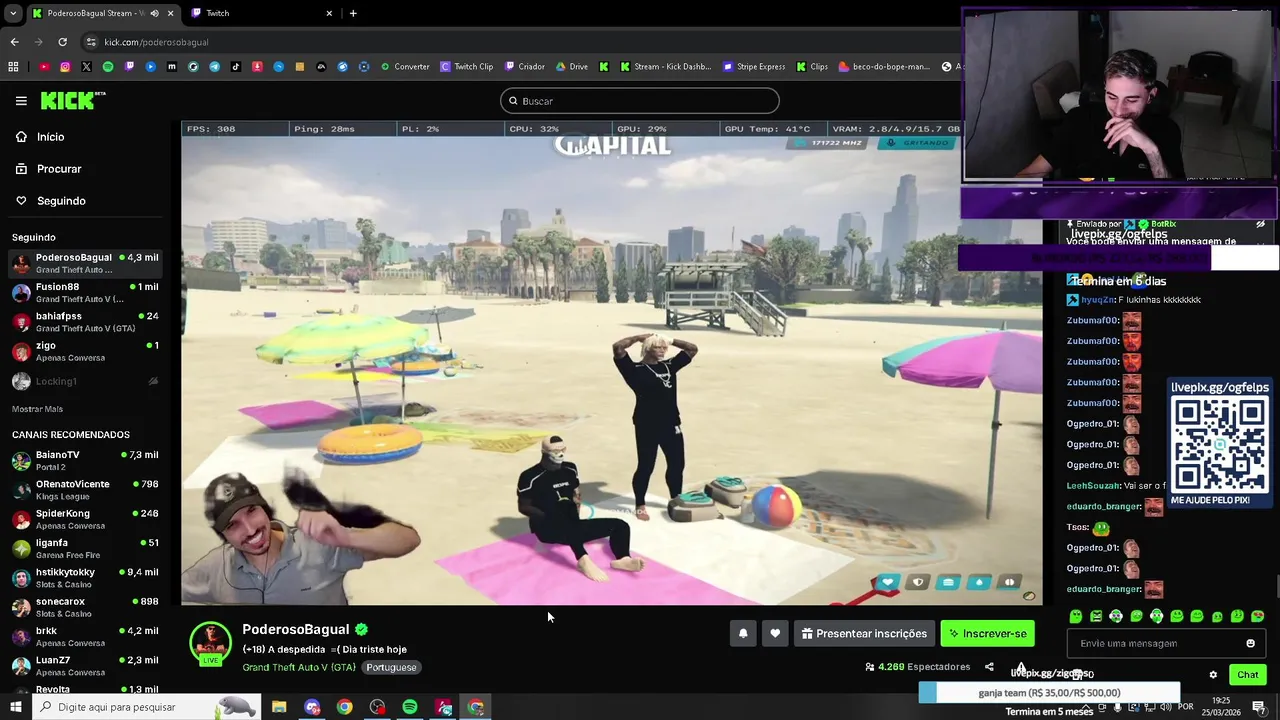Open liganfa recommended channel
The width and height of the screenshot is (1280, 720).
85,548
